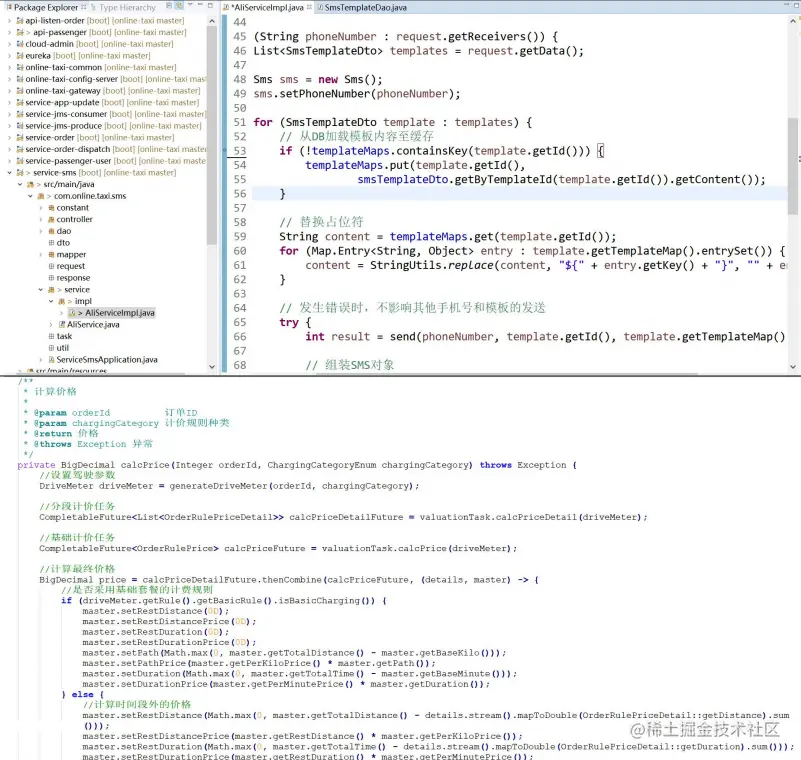Viewport: 801px width, 760px height.
Task: Click the com.online.taxi.sms package icon
Action: point(41,196)
